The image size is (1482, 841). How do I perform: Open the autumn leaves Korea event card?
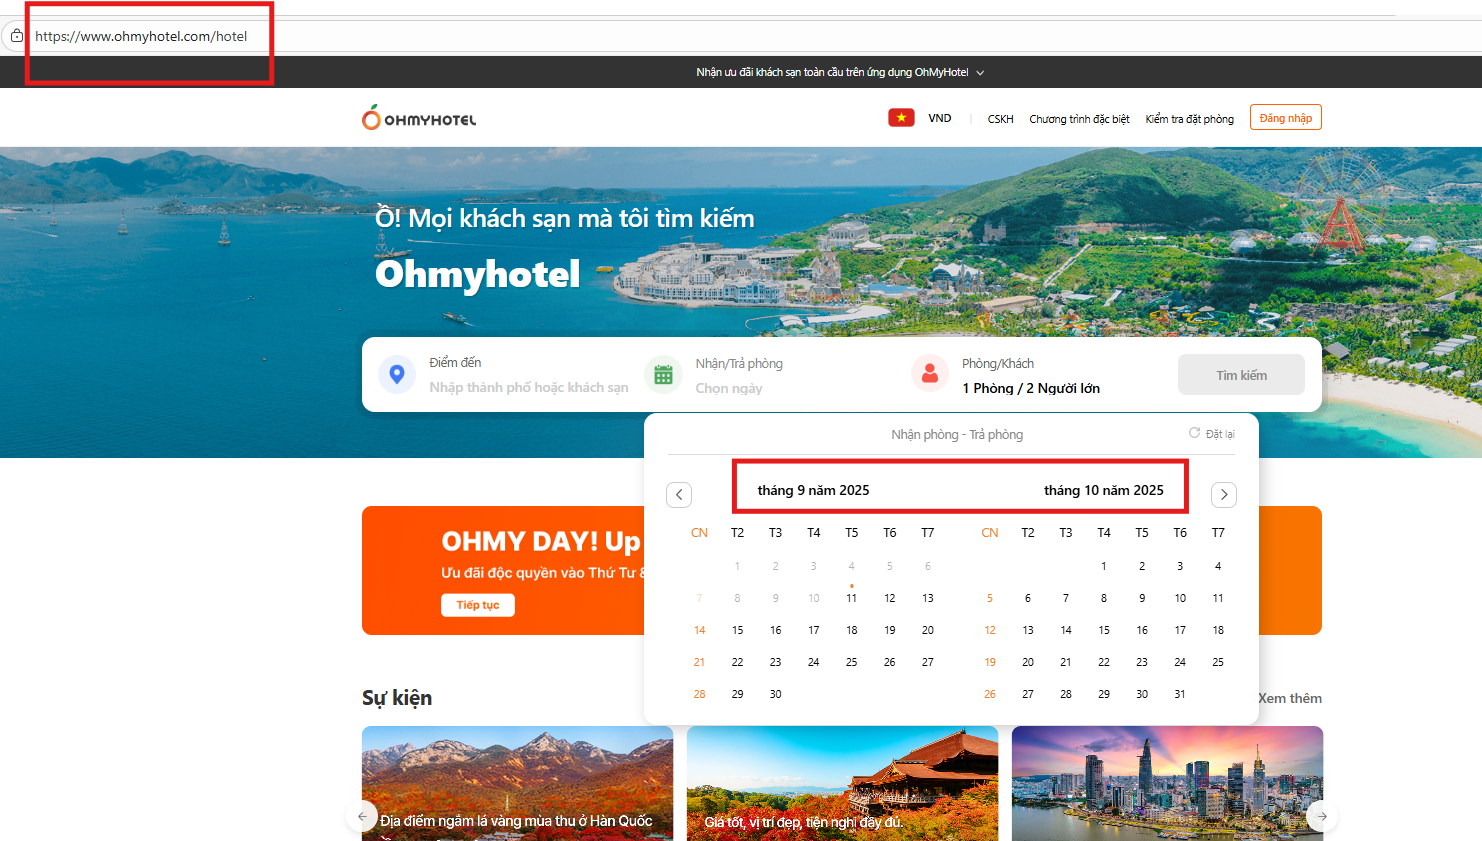point(517,783)
